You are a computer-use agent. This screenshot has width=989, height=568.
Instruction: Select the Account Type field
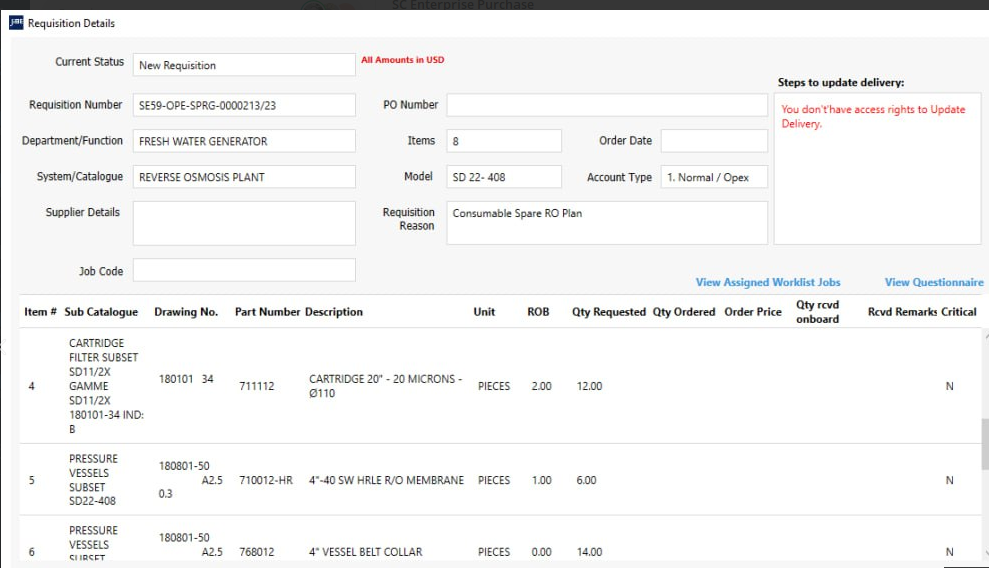pos(713,177)
